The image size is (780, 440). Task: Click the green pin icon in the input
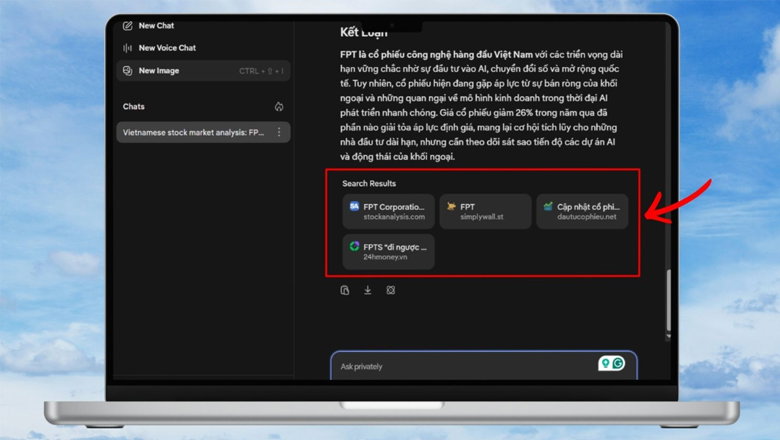click(605, 363)
